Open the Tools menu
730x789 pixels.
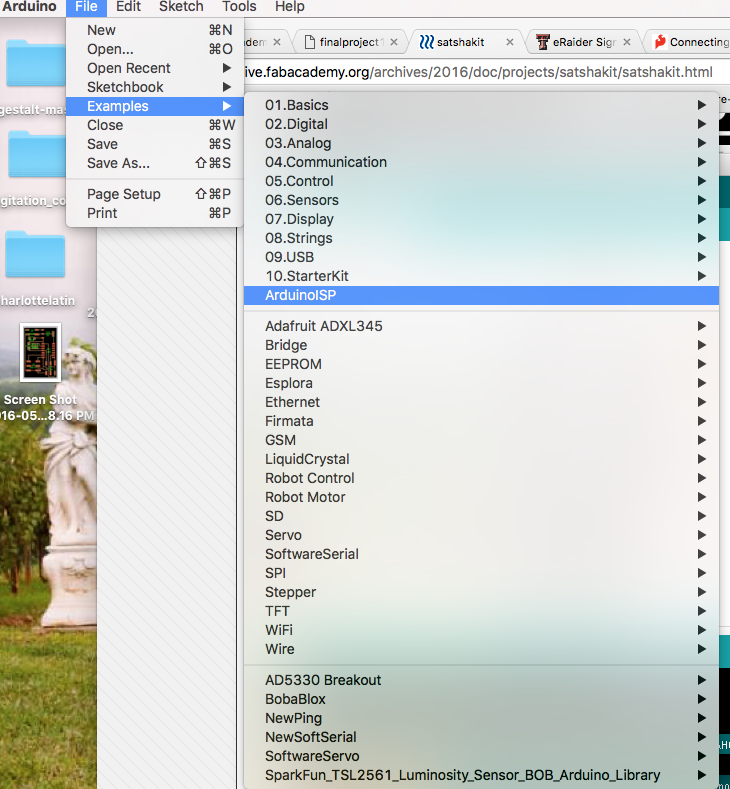click(x=239, y=7)
